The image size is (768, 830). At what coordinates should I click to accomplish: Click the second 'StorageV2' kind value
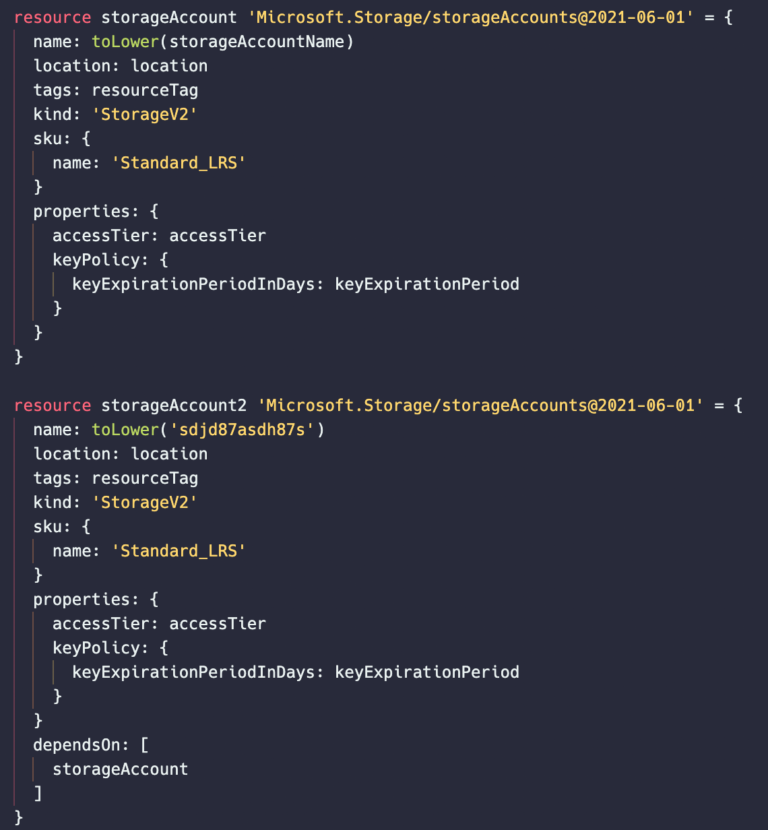pyautogui.click(x=144, y=502)
